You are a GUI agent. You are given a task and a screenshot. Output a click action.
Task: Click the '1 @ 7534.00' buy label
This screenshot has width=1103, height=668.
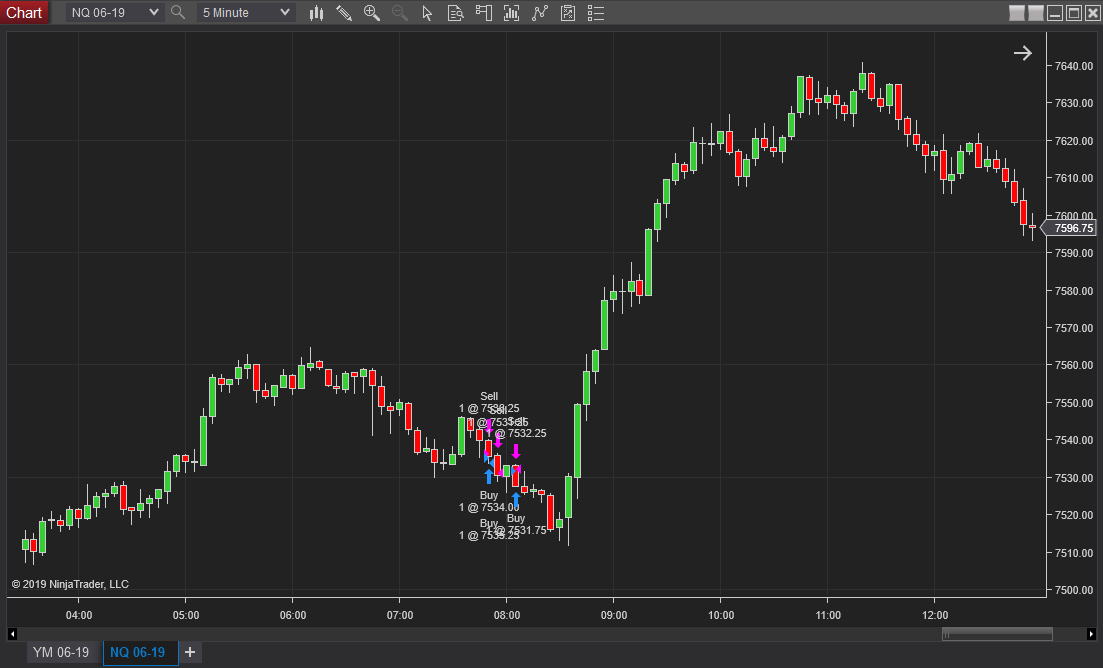[x=489, y=507]
